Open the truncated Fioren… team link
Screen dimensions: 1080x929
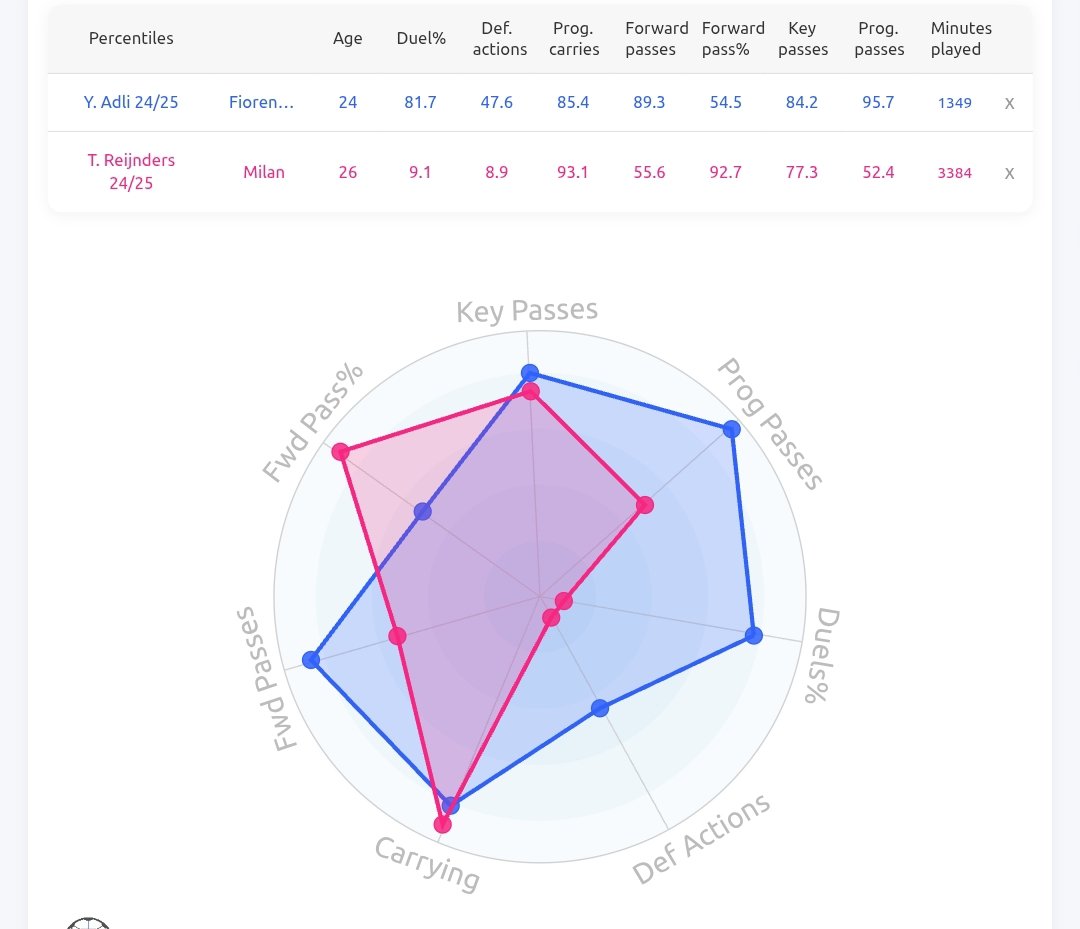(261, 102)
